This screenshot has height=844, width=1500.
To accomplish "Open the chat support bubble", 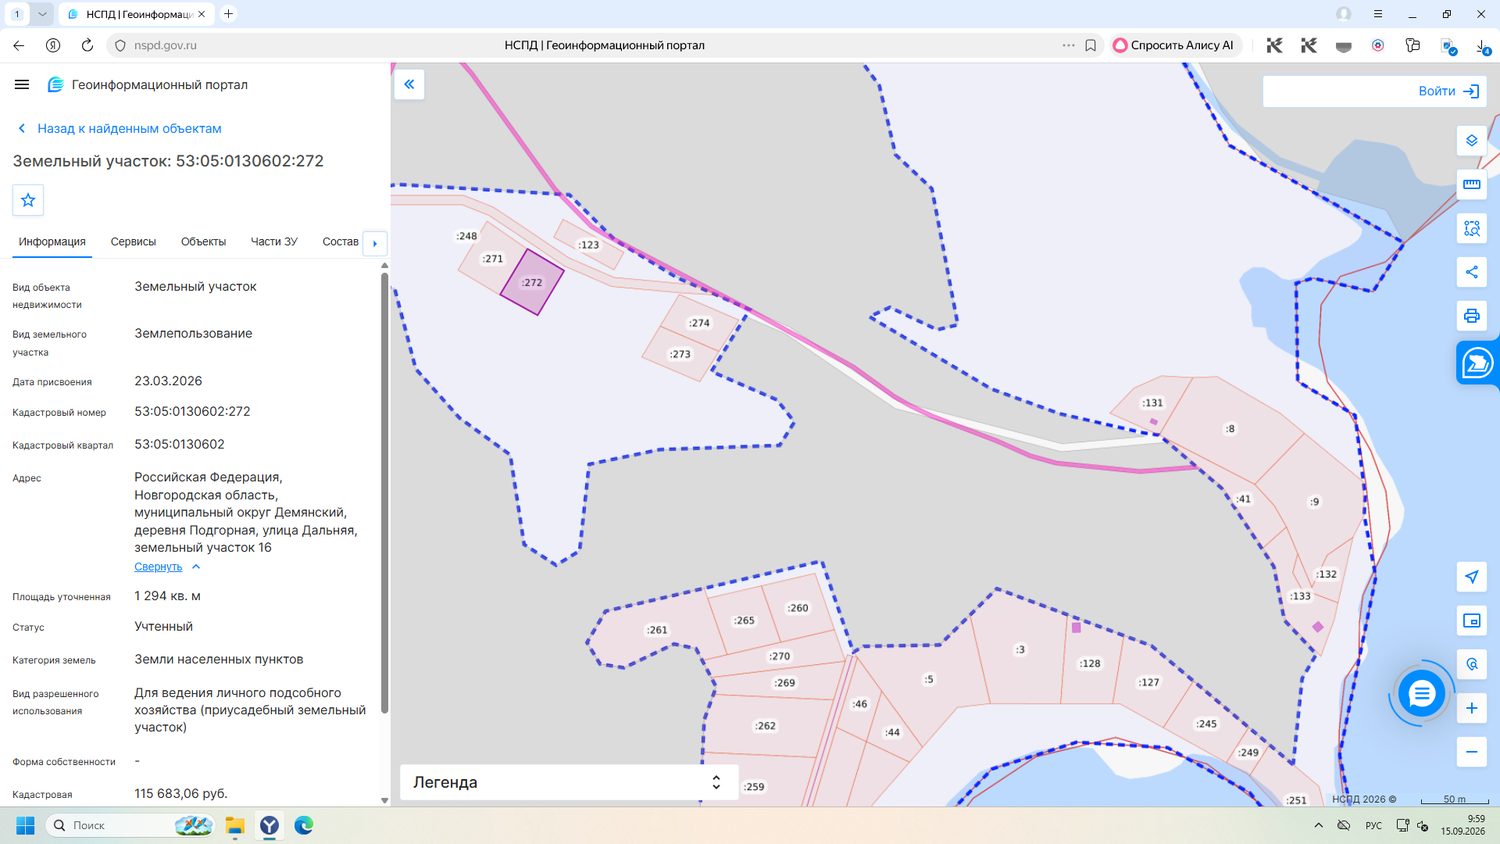I will click(x=1421, y=694).
